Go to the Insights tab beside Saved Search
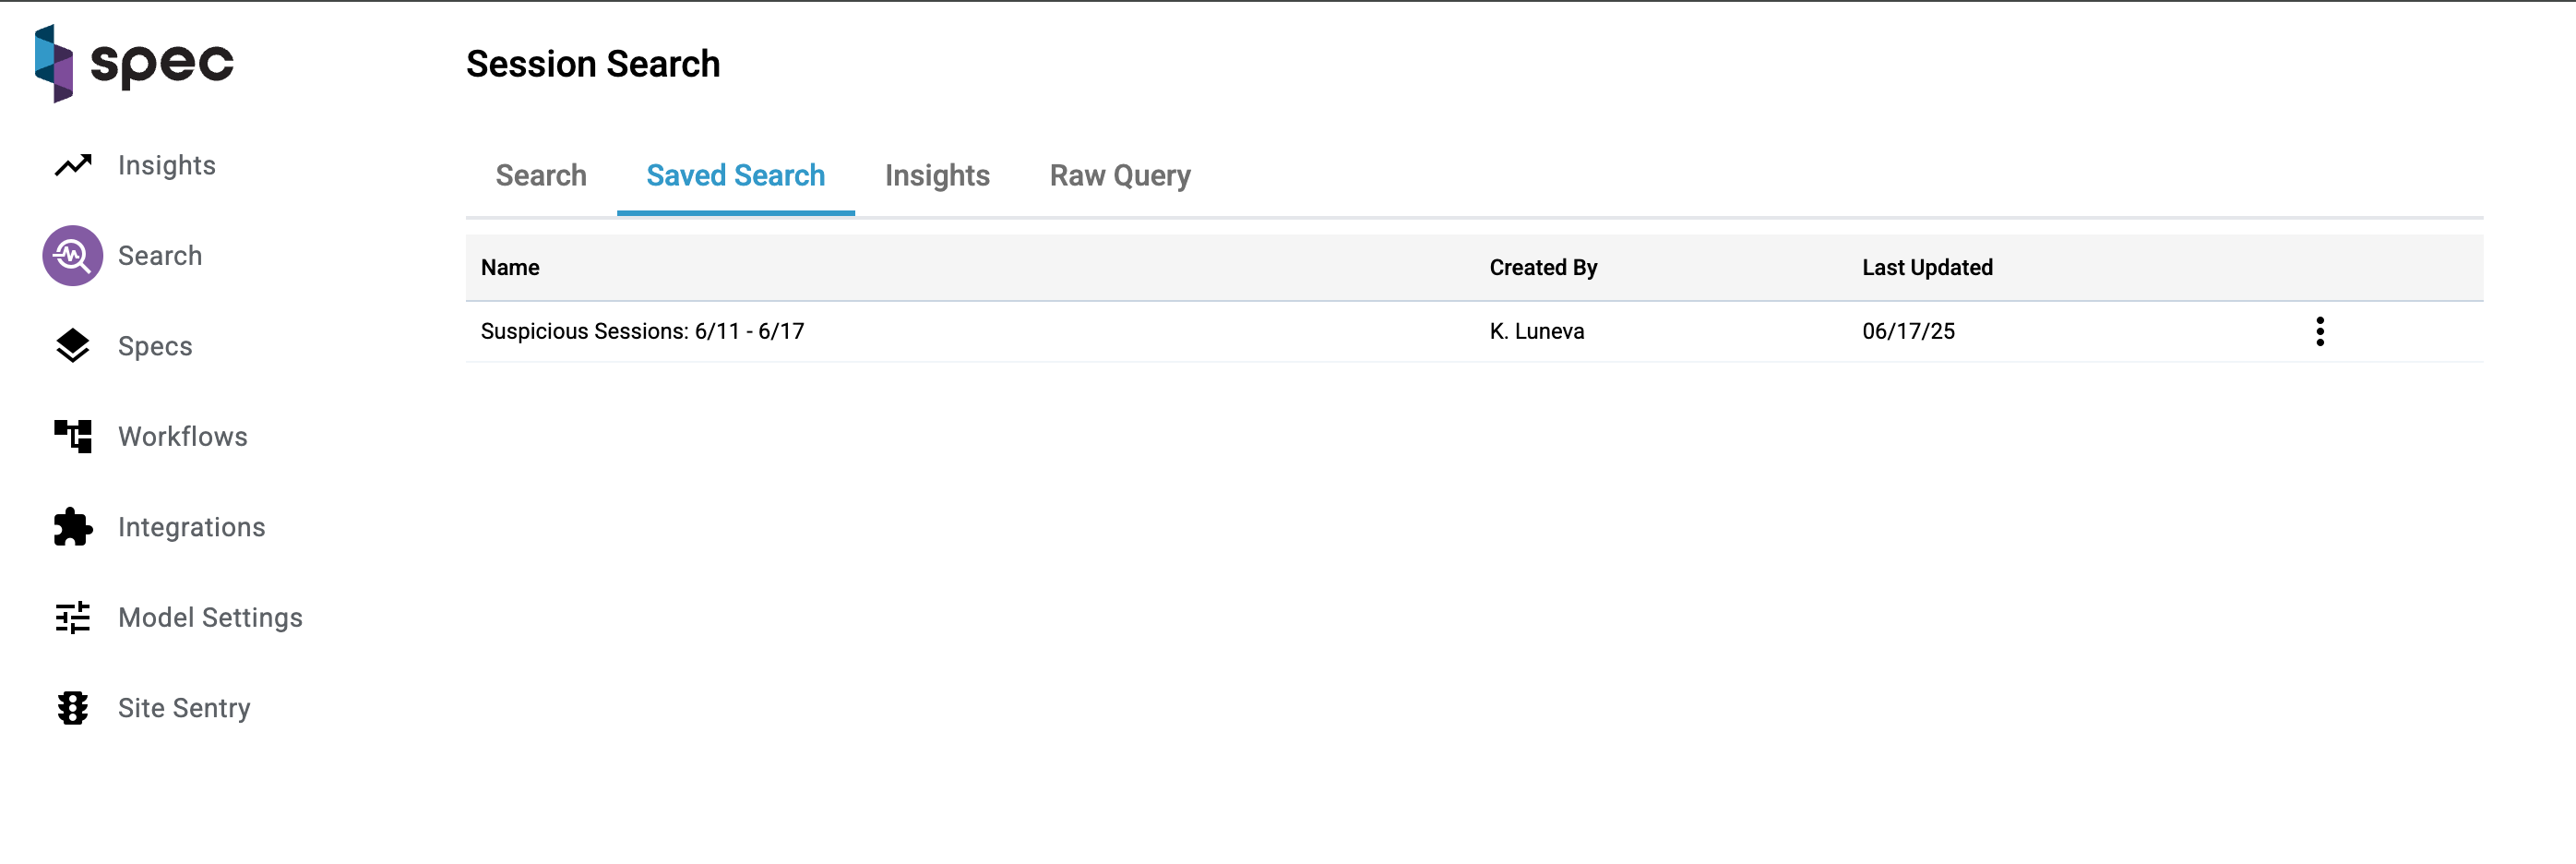 (x=937, y=176)
